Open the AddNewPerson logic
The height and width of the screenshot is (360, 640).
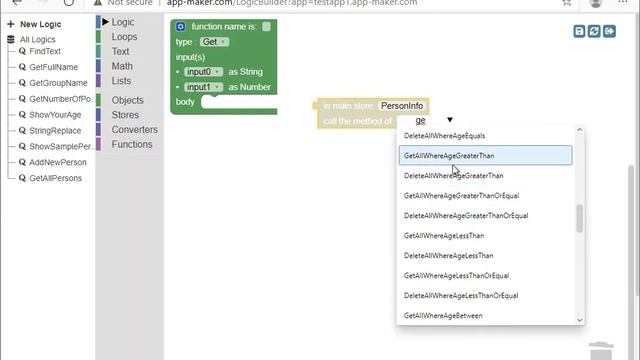pos(58,162)
